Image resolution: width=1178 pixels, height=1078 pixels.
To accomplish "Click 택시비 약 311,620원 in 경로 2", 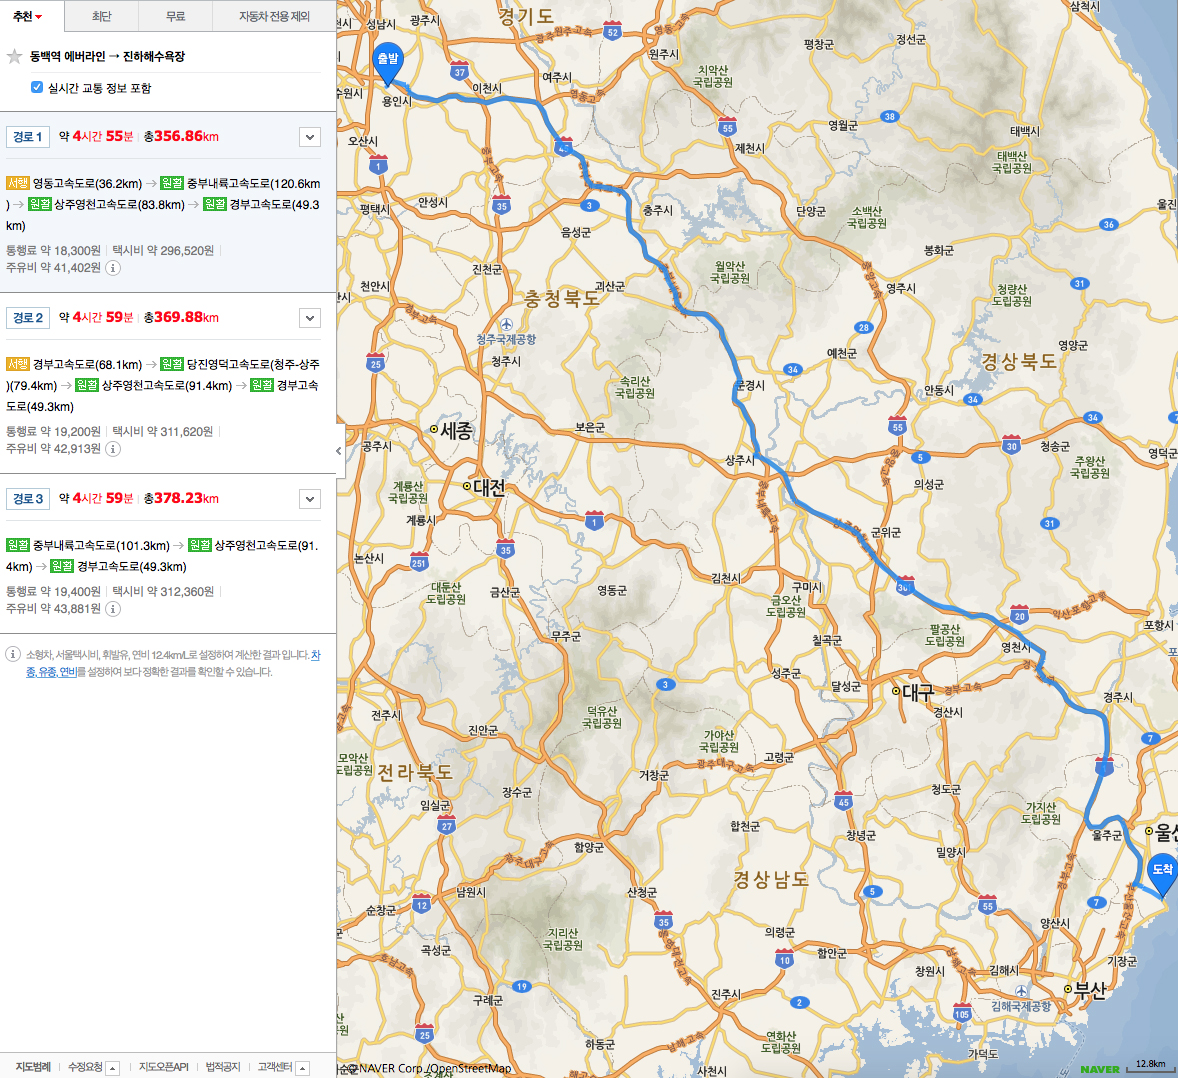I will 162,431.
